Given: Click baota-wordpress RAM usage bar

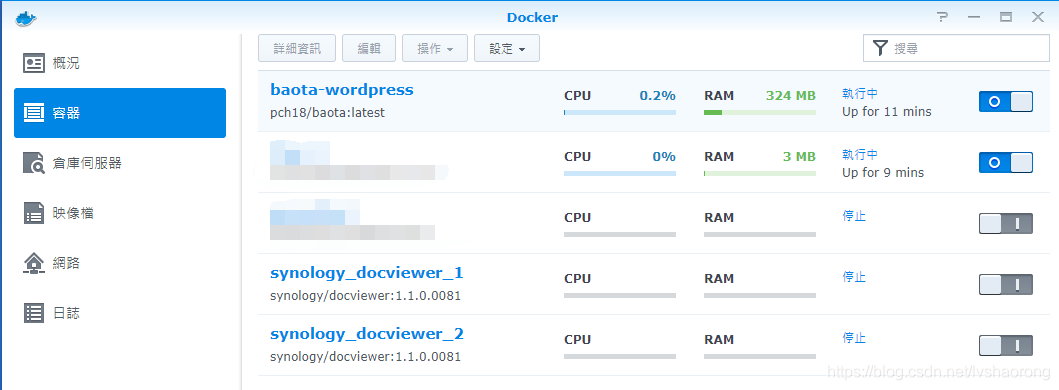Looking at the screenshot, I should [760, 112].
